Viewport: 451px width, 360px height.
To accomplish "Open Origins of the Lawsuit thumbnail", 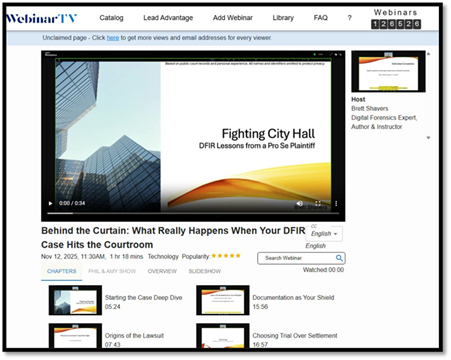I will tap(75, 336).
